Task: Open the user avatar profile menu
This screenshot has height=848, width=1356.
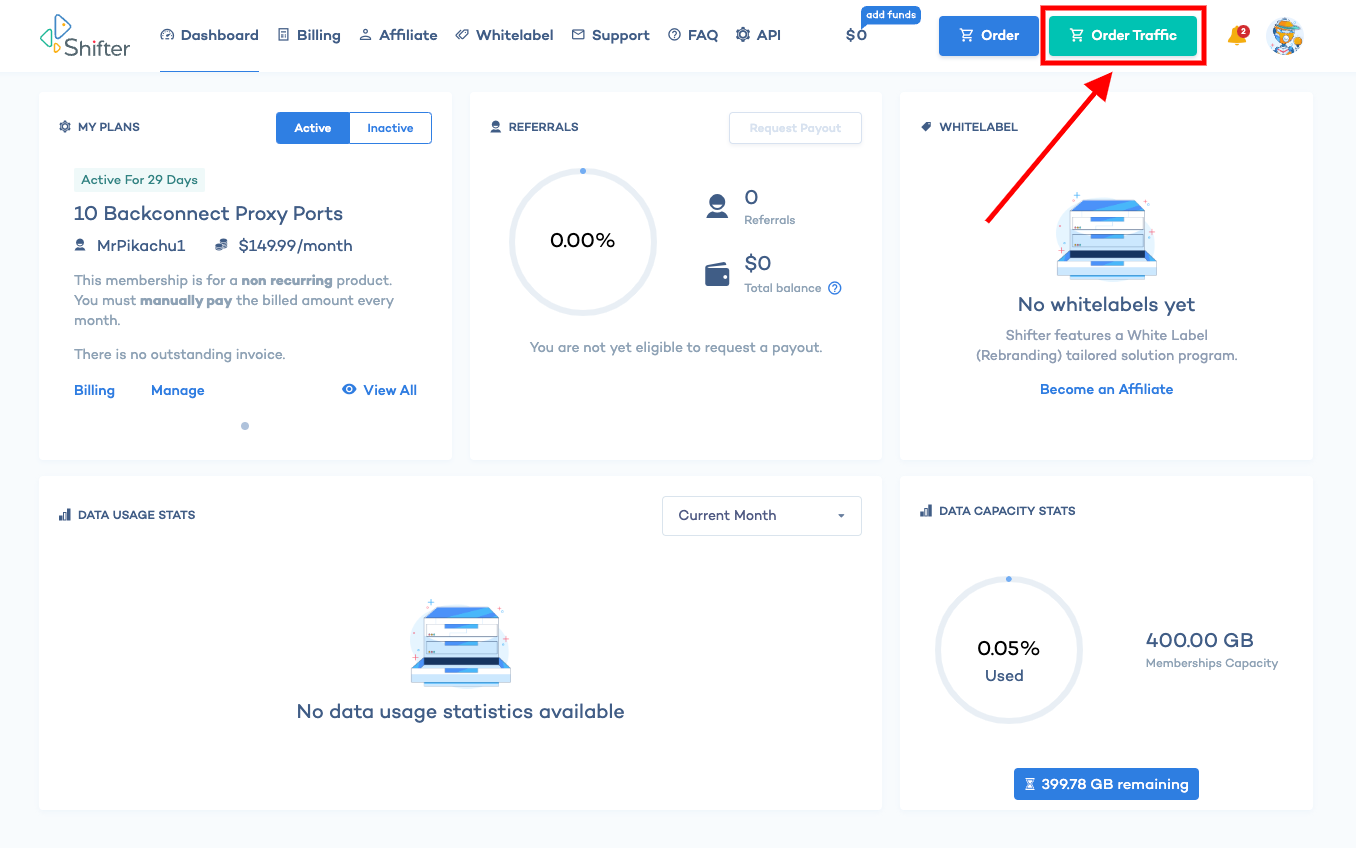Action: (x=1285, y=36)
